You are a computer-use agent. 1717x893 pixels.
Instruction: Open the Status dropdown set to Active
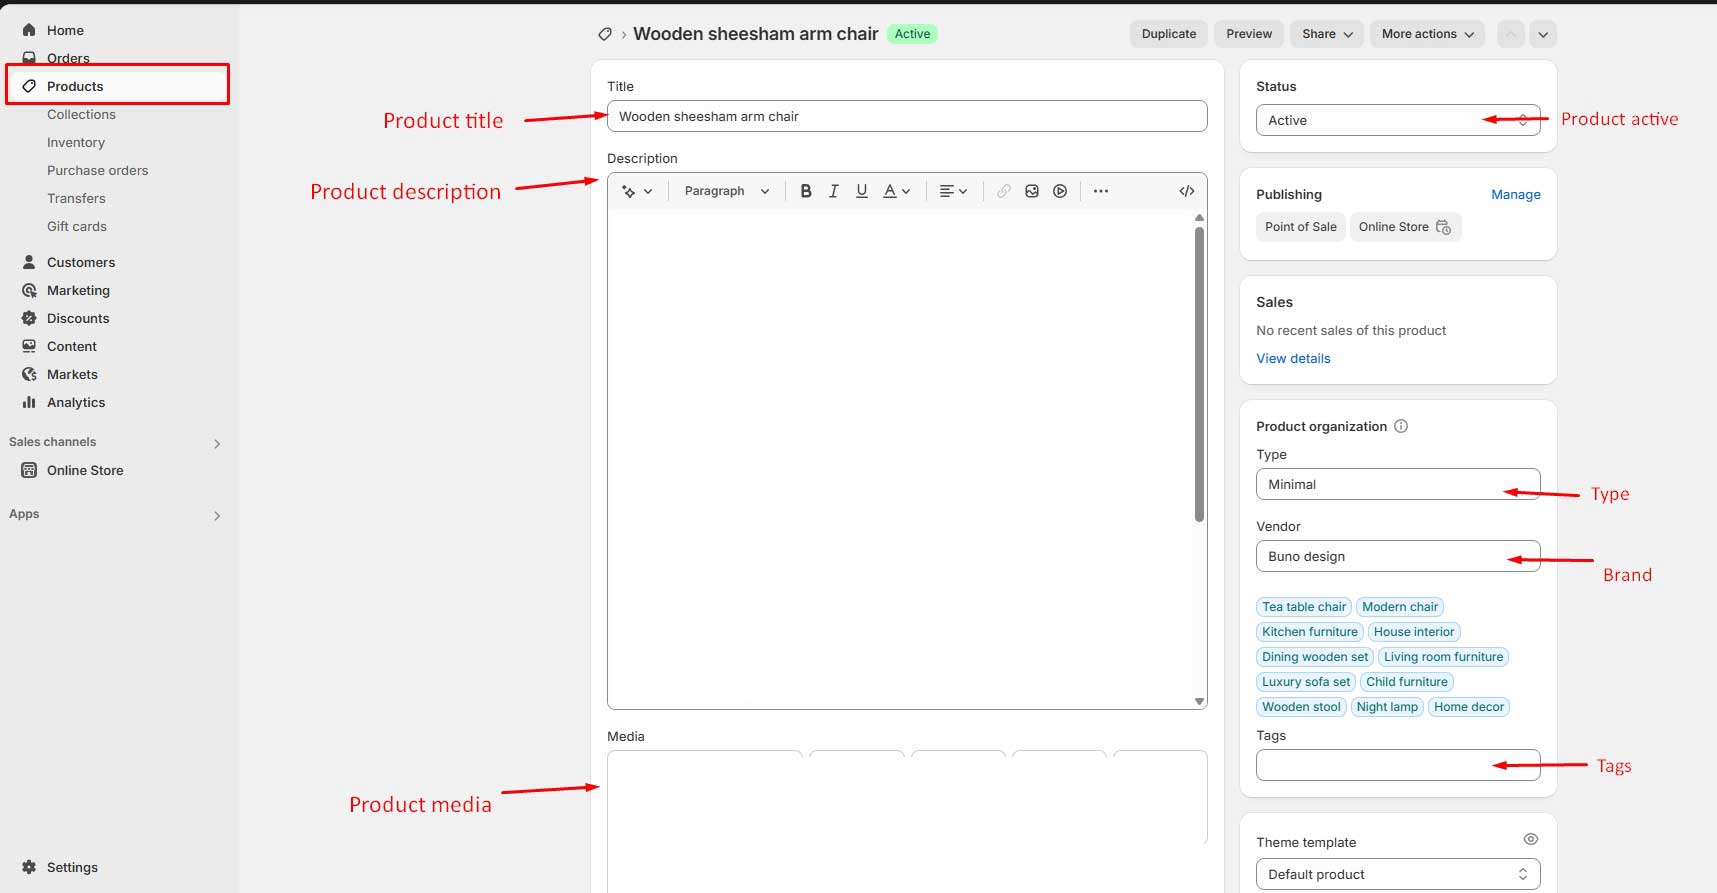click(1396, 120)
